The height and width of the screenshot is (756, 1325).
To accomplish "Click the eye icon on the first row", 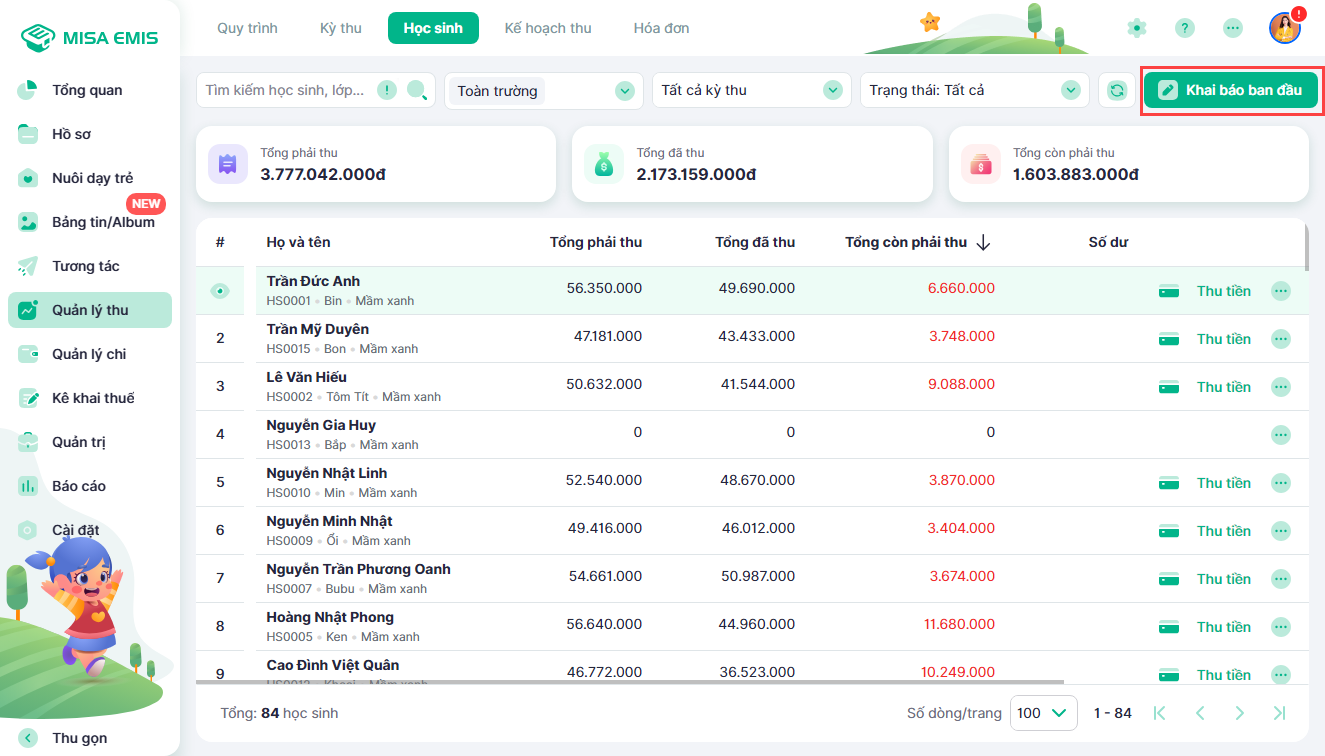I will tap(220, 291).
